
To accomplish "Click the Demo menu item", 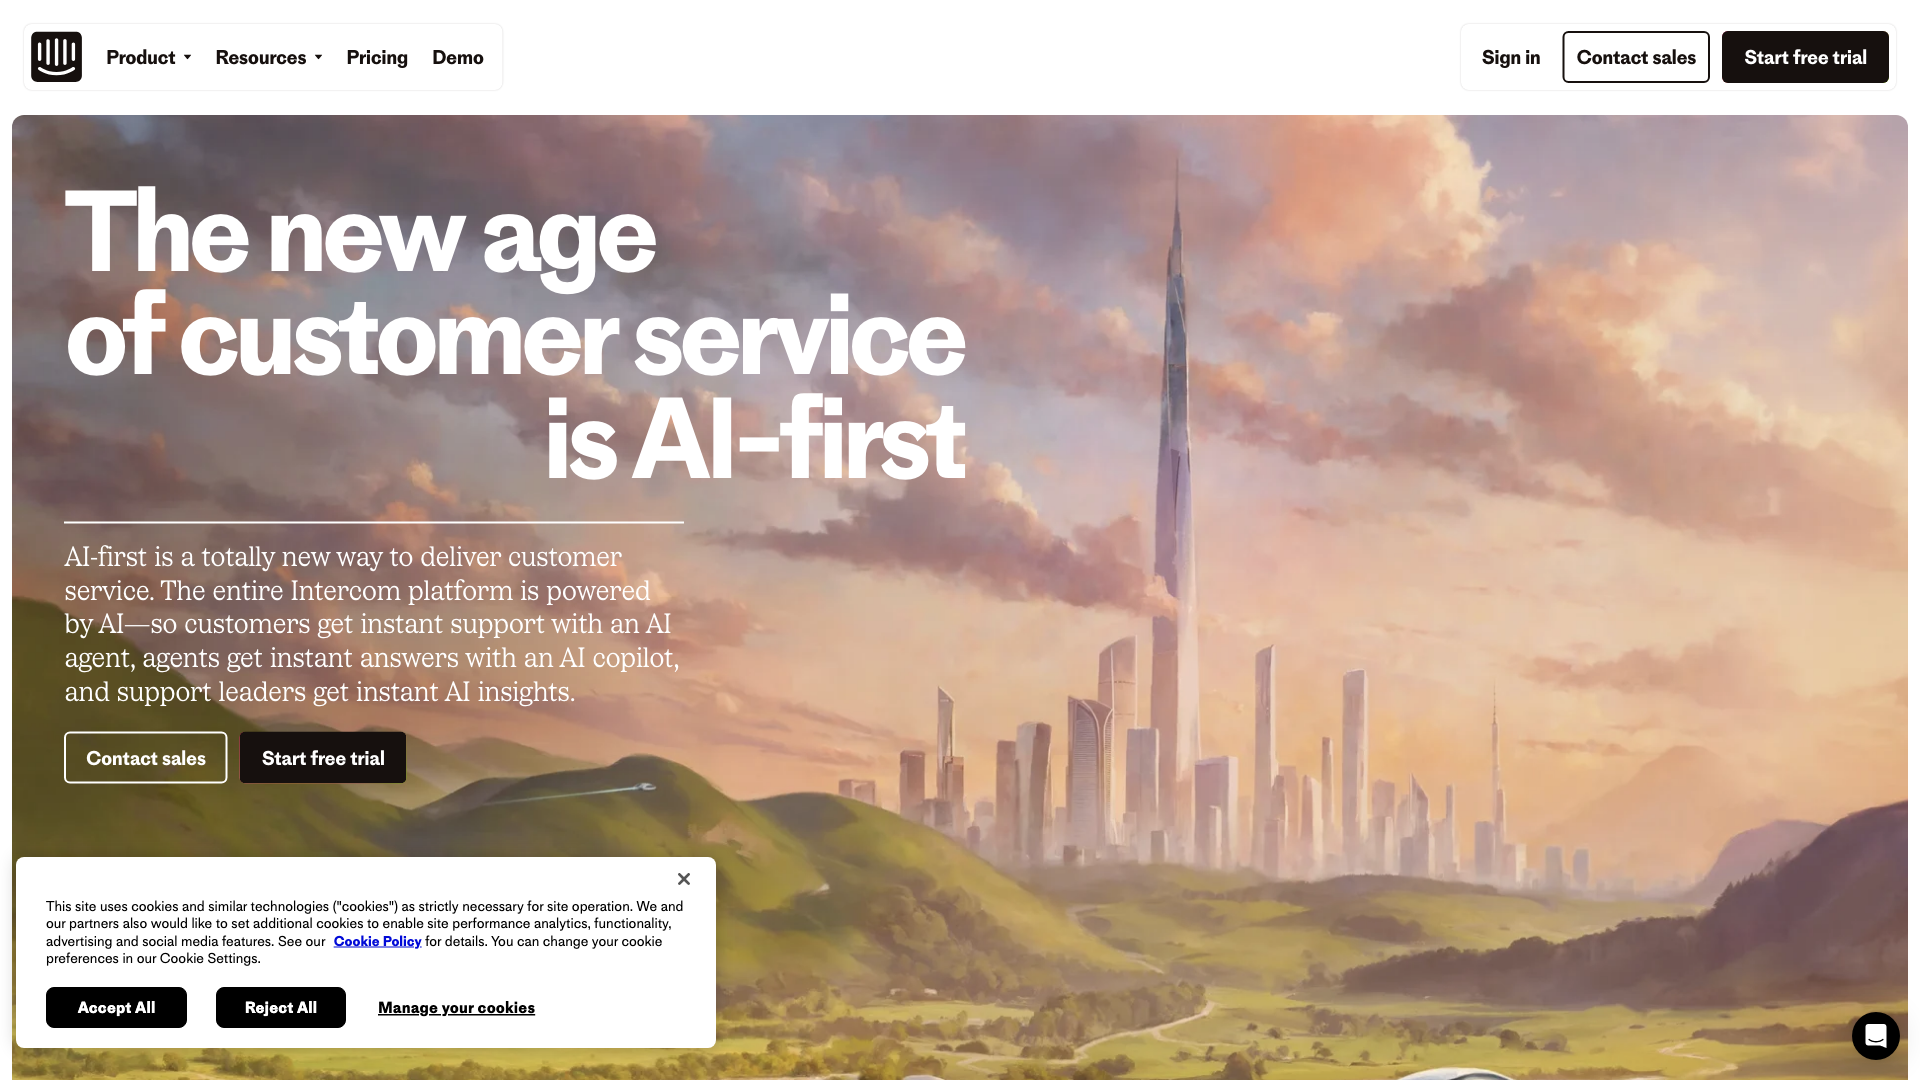I will click(458, 57).
